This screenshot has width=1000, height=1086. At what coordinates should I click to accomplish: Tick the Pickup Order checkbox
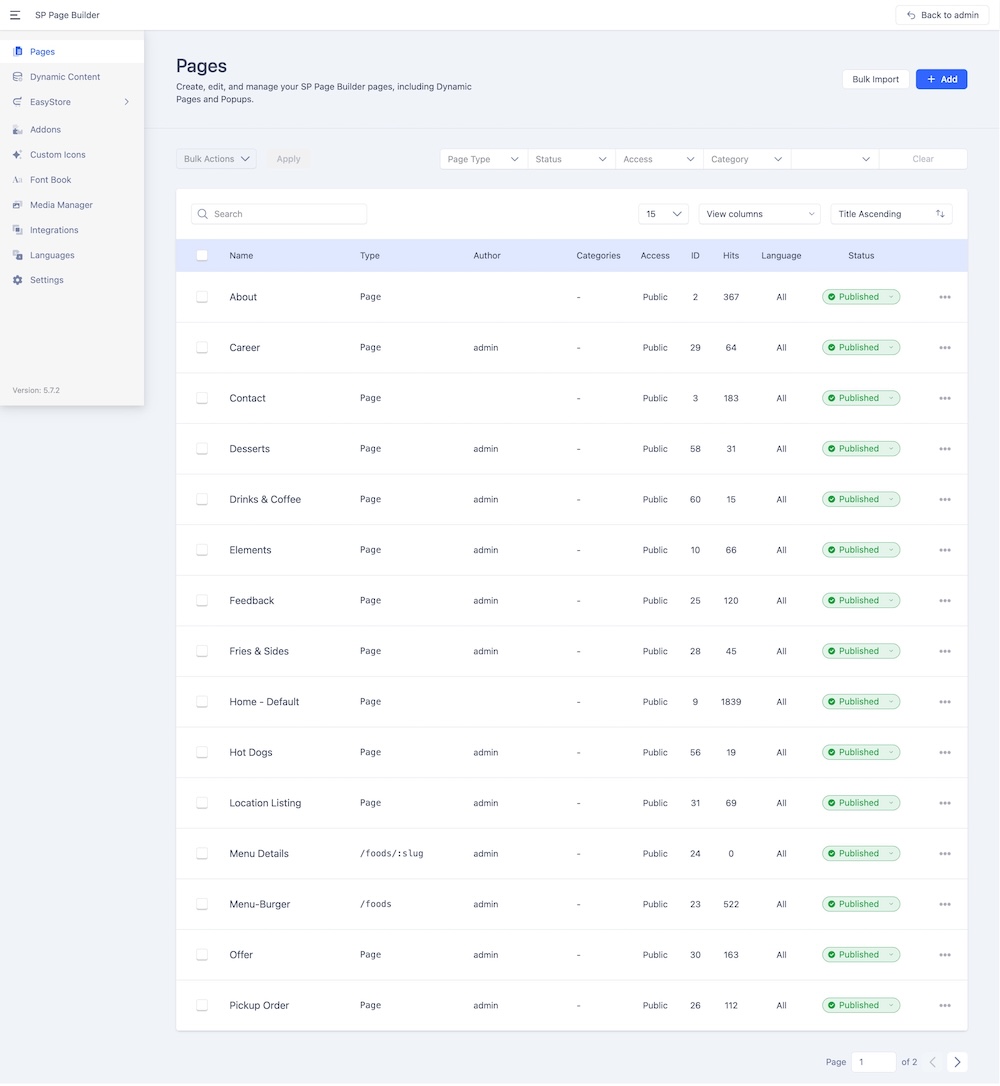(x=202, y=1005)
